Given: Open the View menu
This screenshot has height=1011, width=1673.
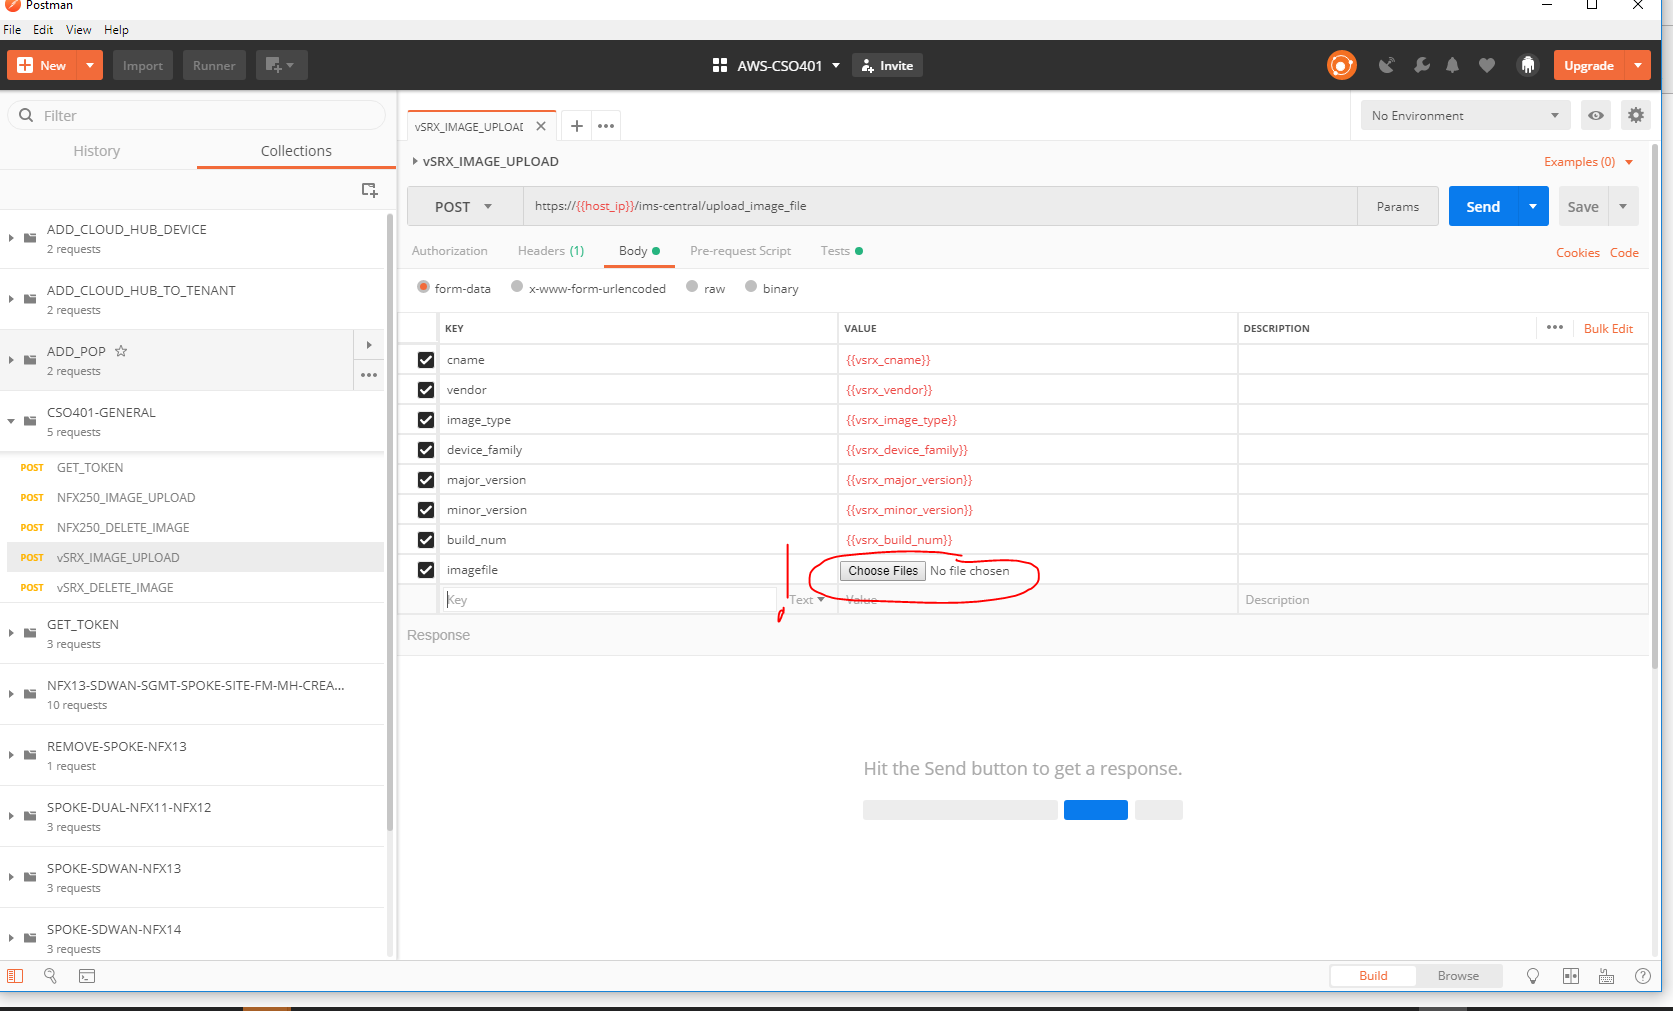Looking at the screenshot, I should [78, 29].
